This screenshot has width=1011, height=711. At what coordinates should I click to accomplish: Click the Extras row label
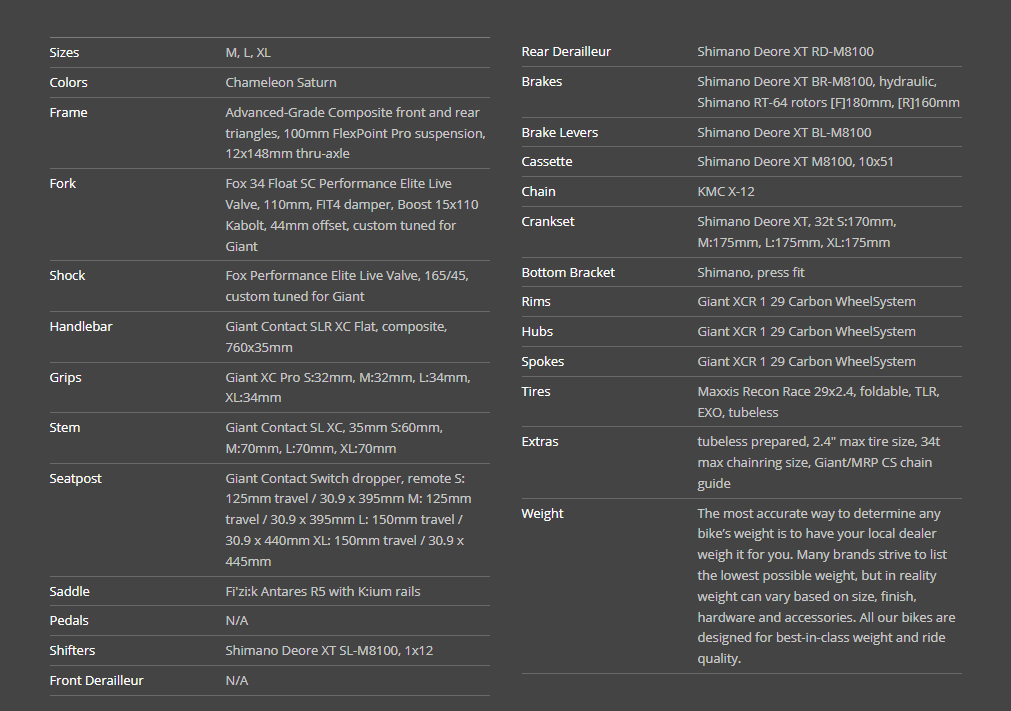[540, 441]
